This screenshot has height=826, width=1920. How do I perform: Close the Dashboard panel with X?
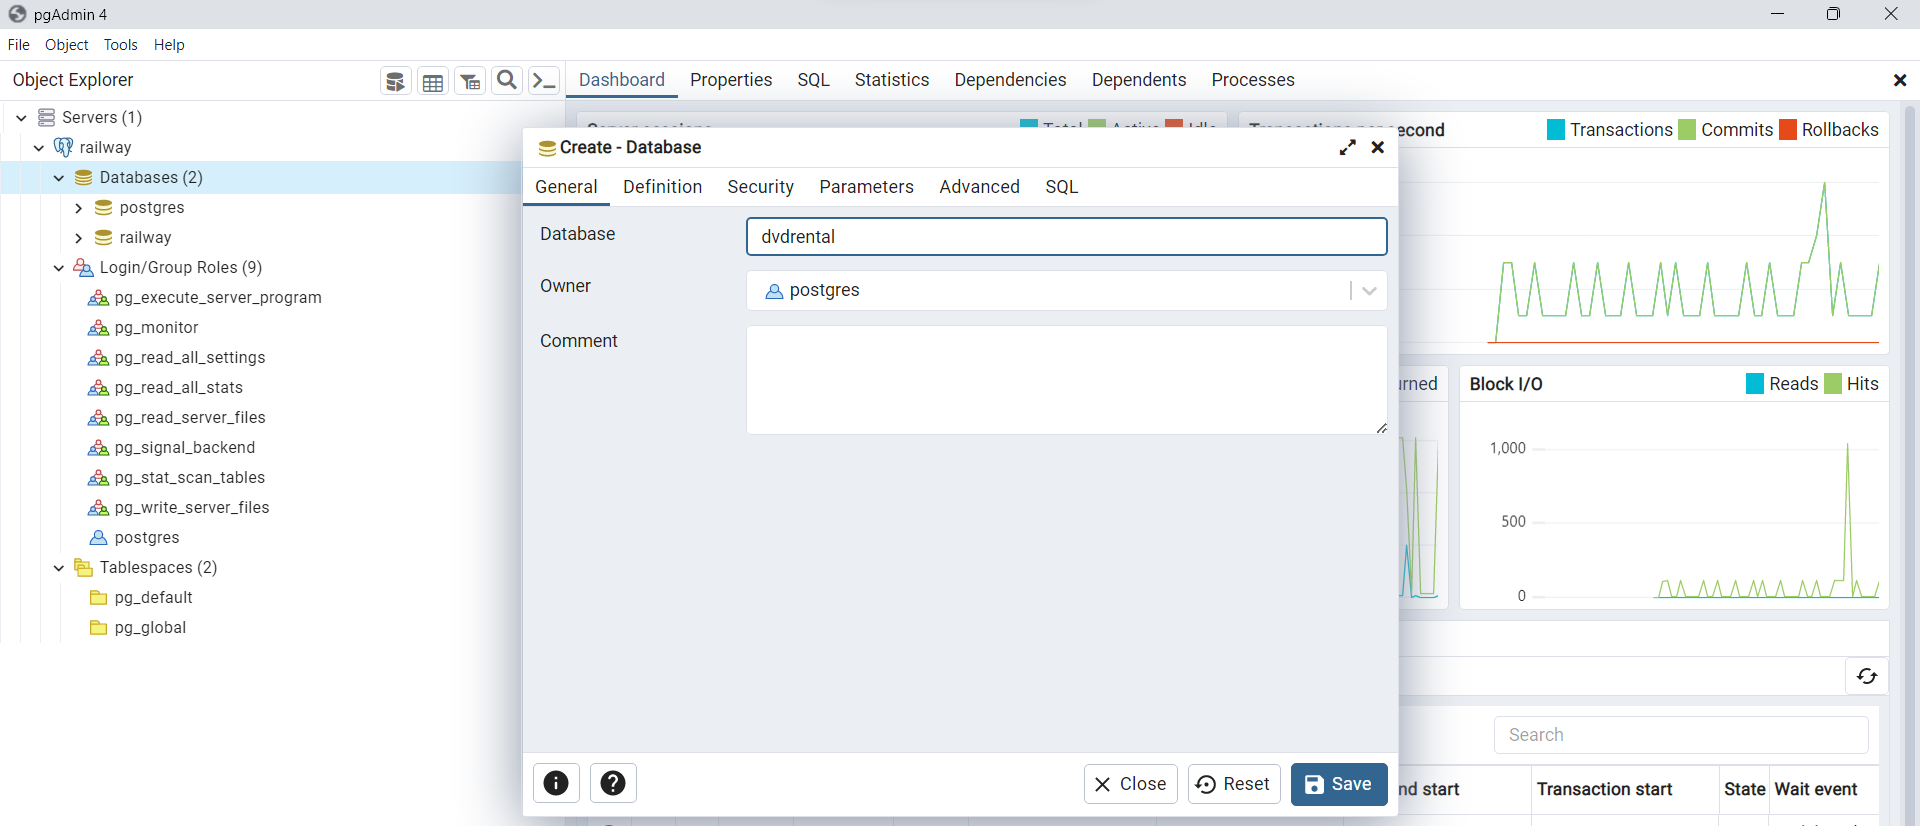[1900, 80]
